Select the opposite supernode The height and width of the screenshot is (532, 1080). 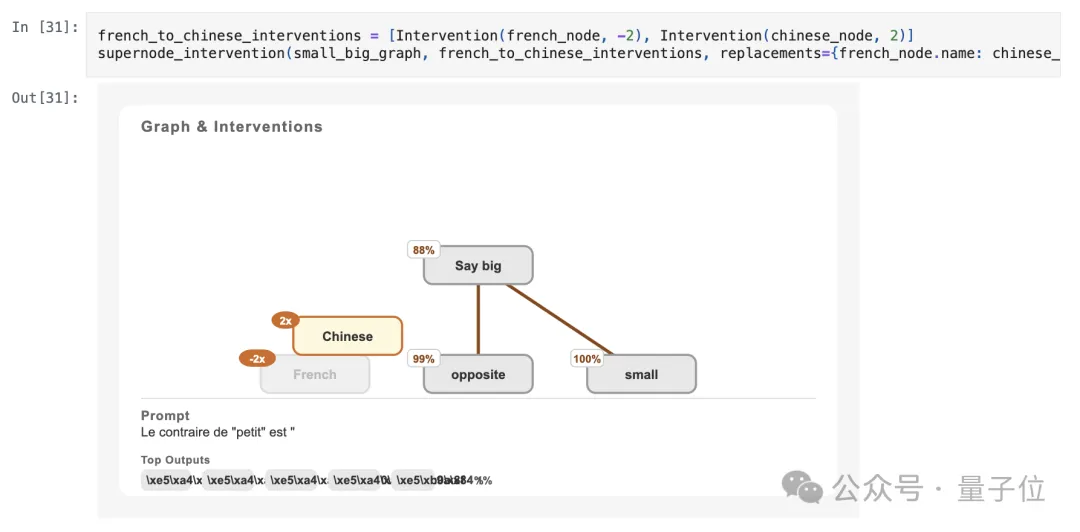coord(478,375)
